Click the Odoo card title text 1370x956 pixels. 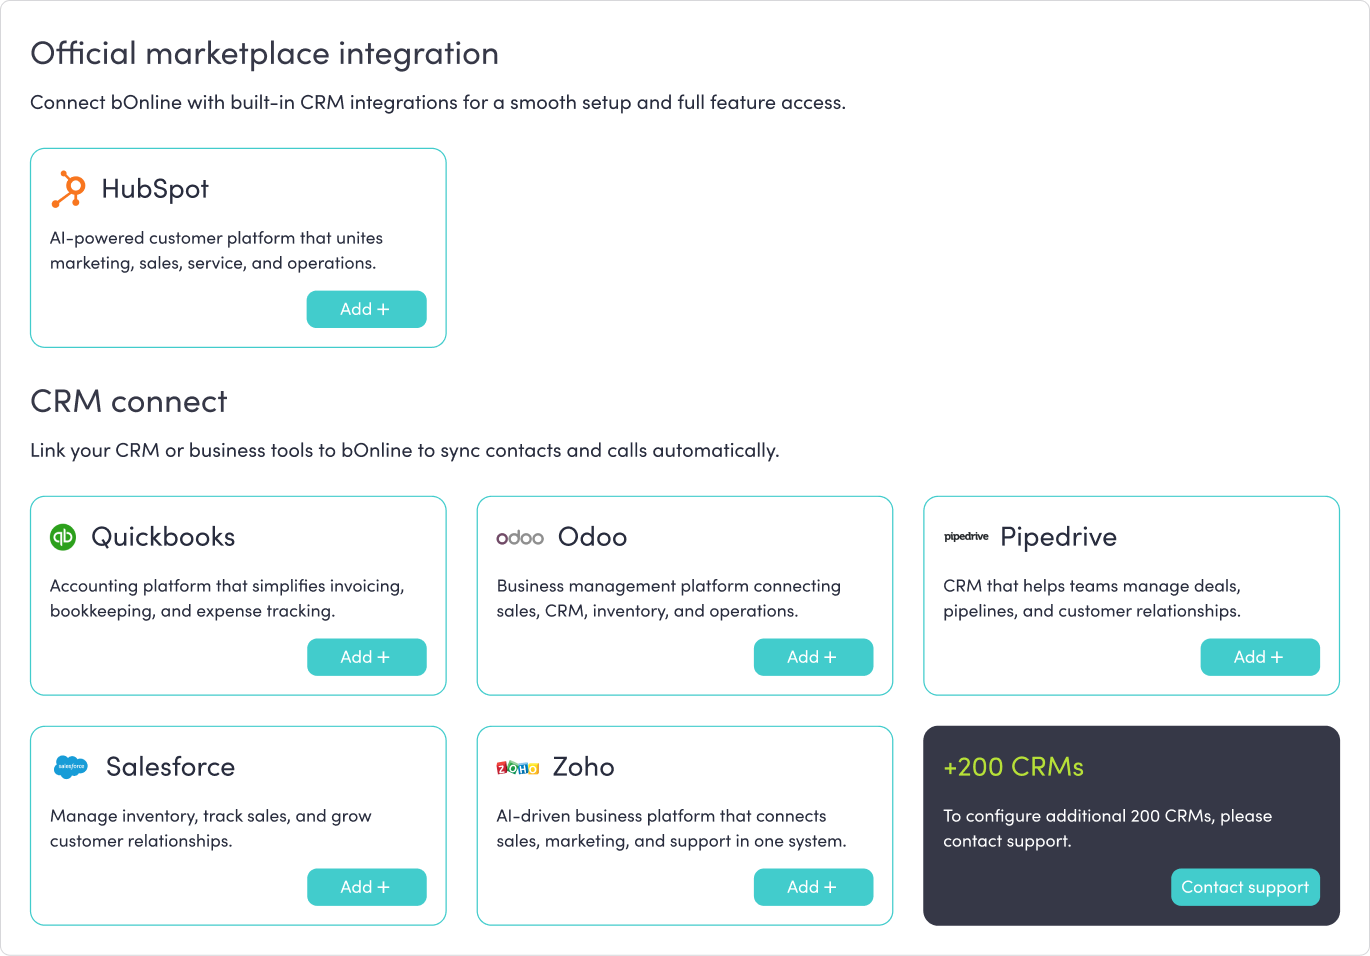pyautogui.click(x=592, y=537)
